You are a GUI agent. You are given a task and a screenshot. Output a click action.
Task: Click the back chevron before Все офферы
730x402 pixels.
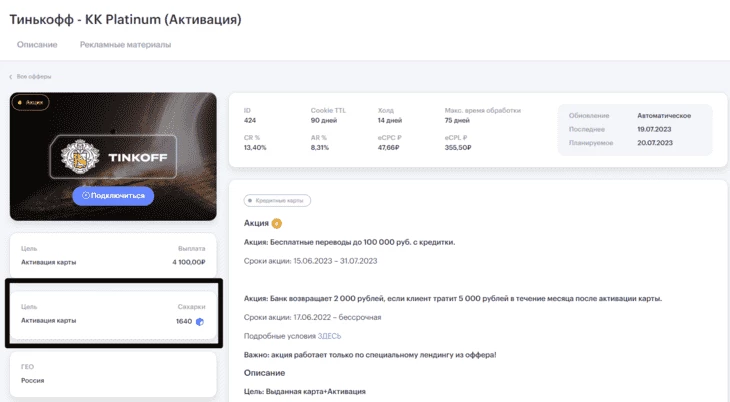pos(11,77)
